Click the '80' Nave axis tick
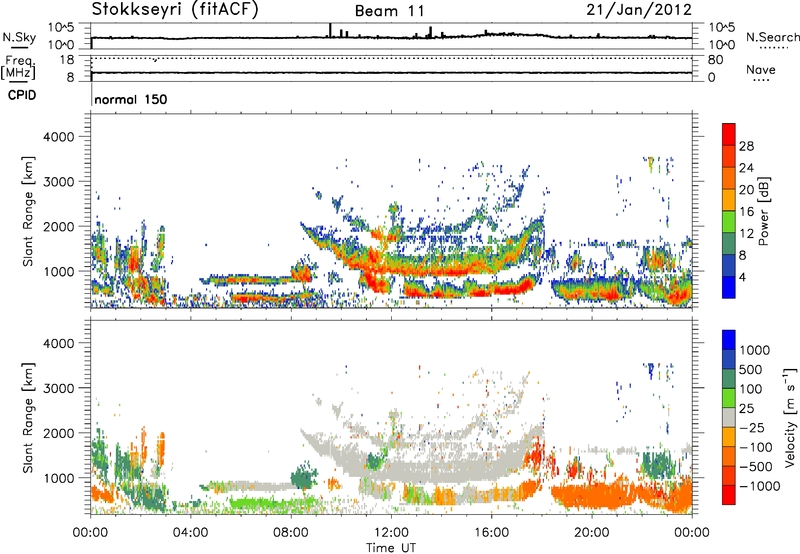Screen dimensions: 800x554 click(x=715, y=60)
